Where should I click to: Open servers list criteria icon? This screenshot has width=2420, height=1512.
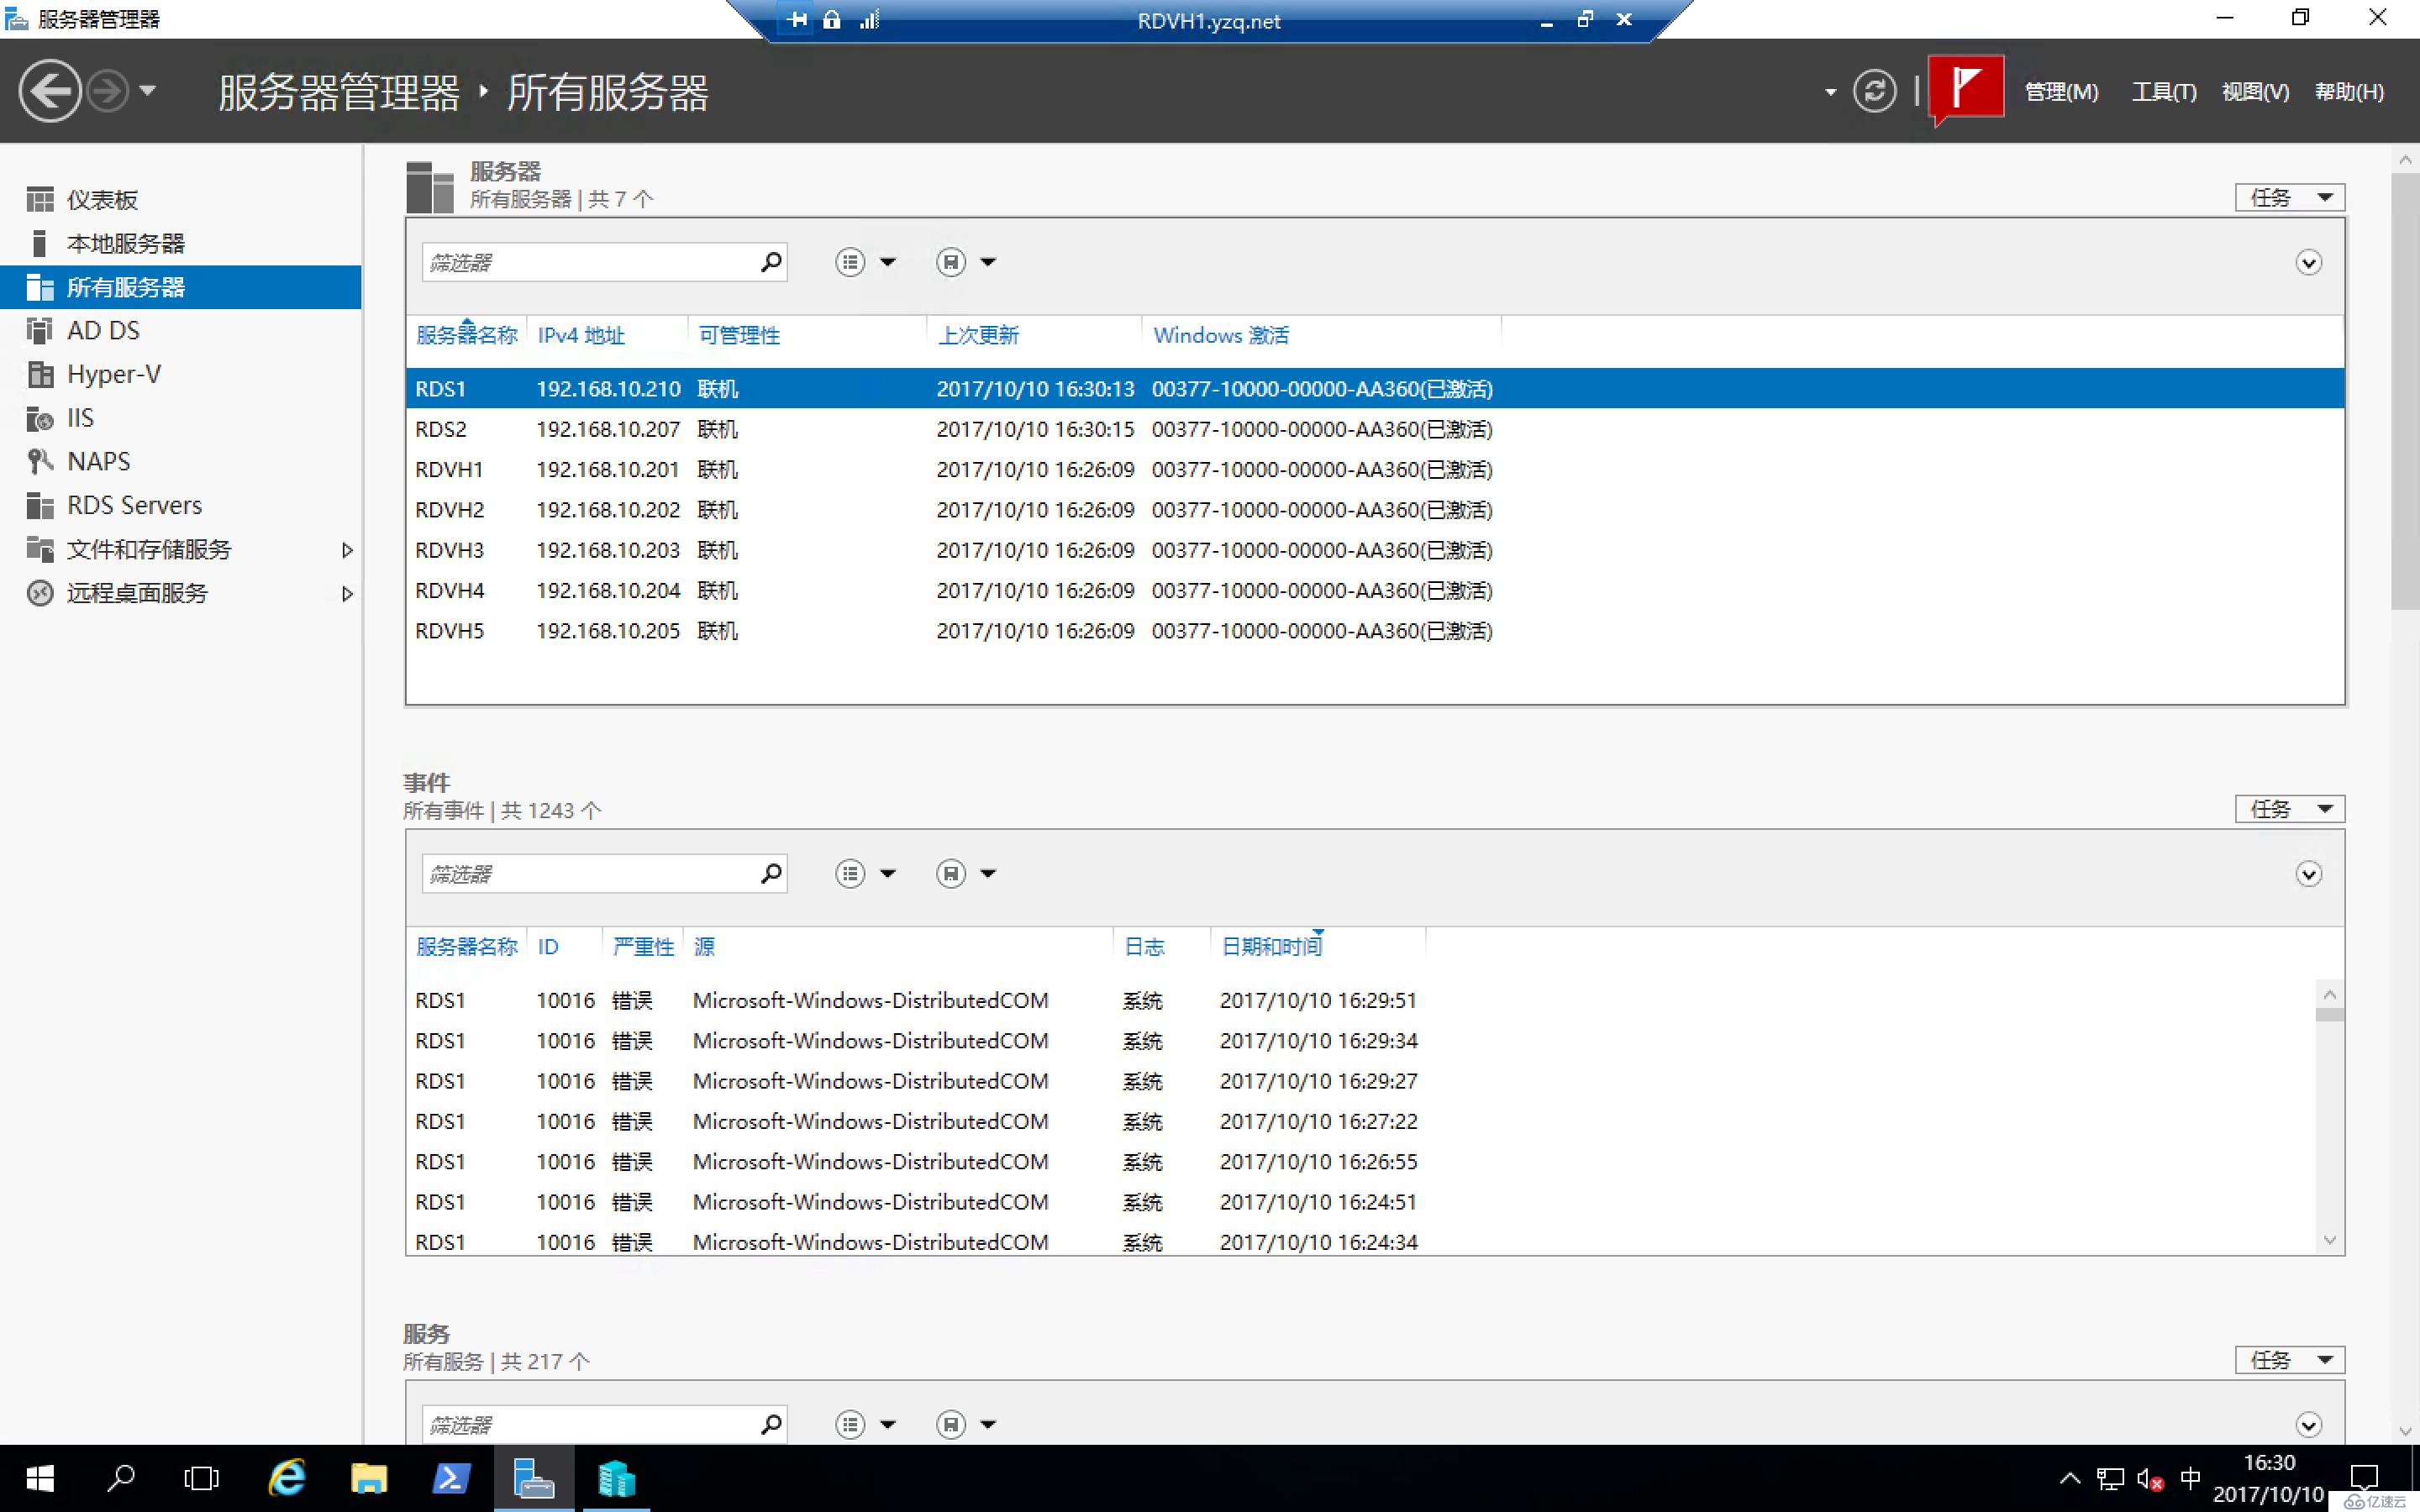coord(850,262)
